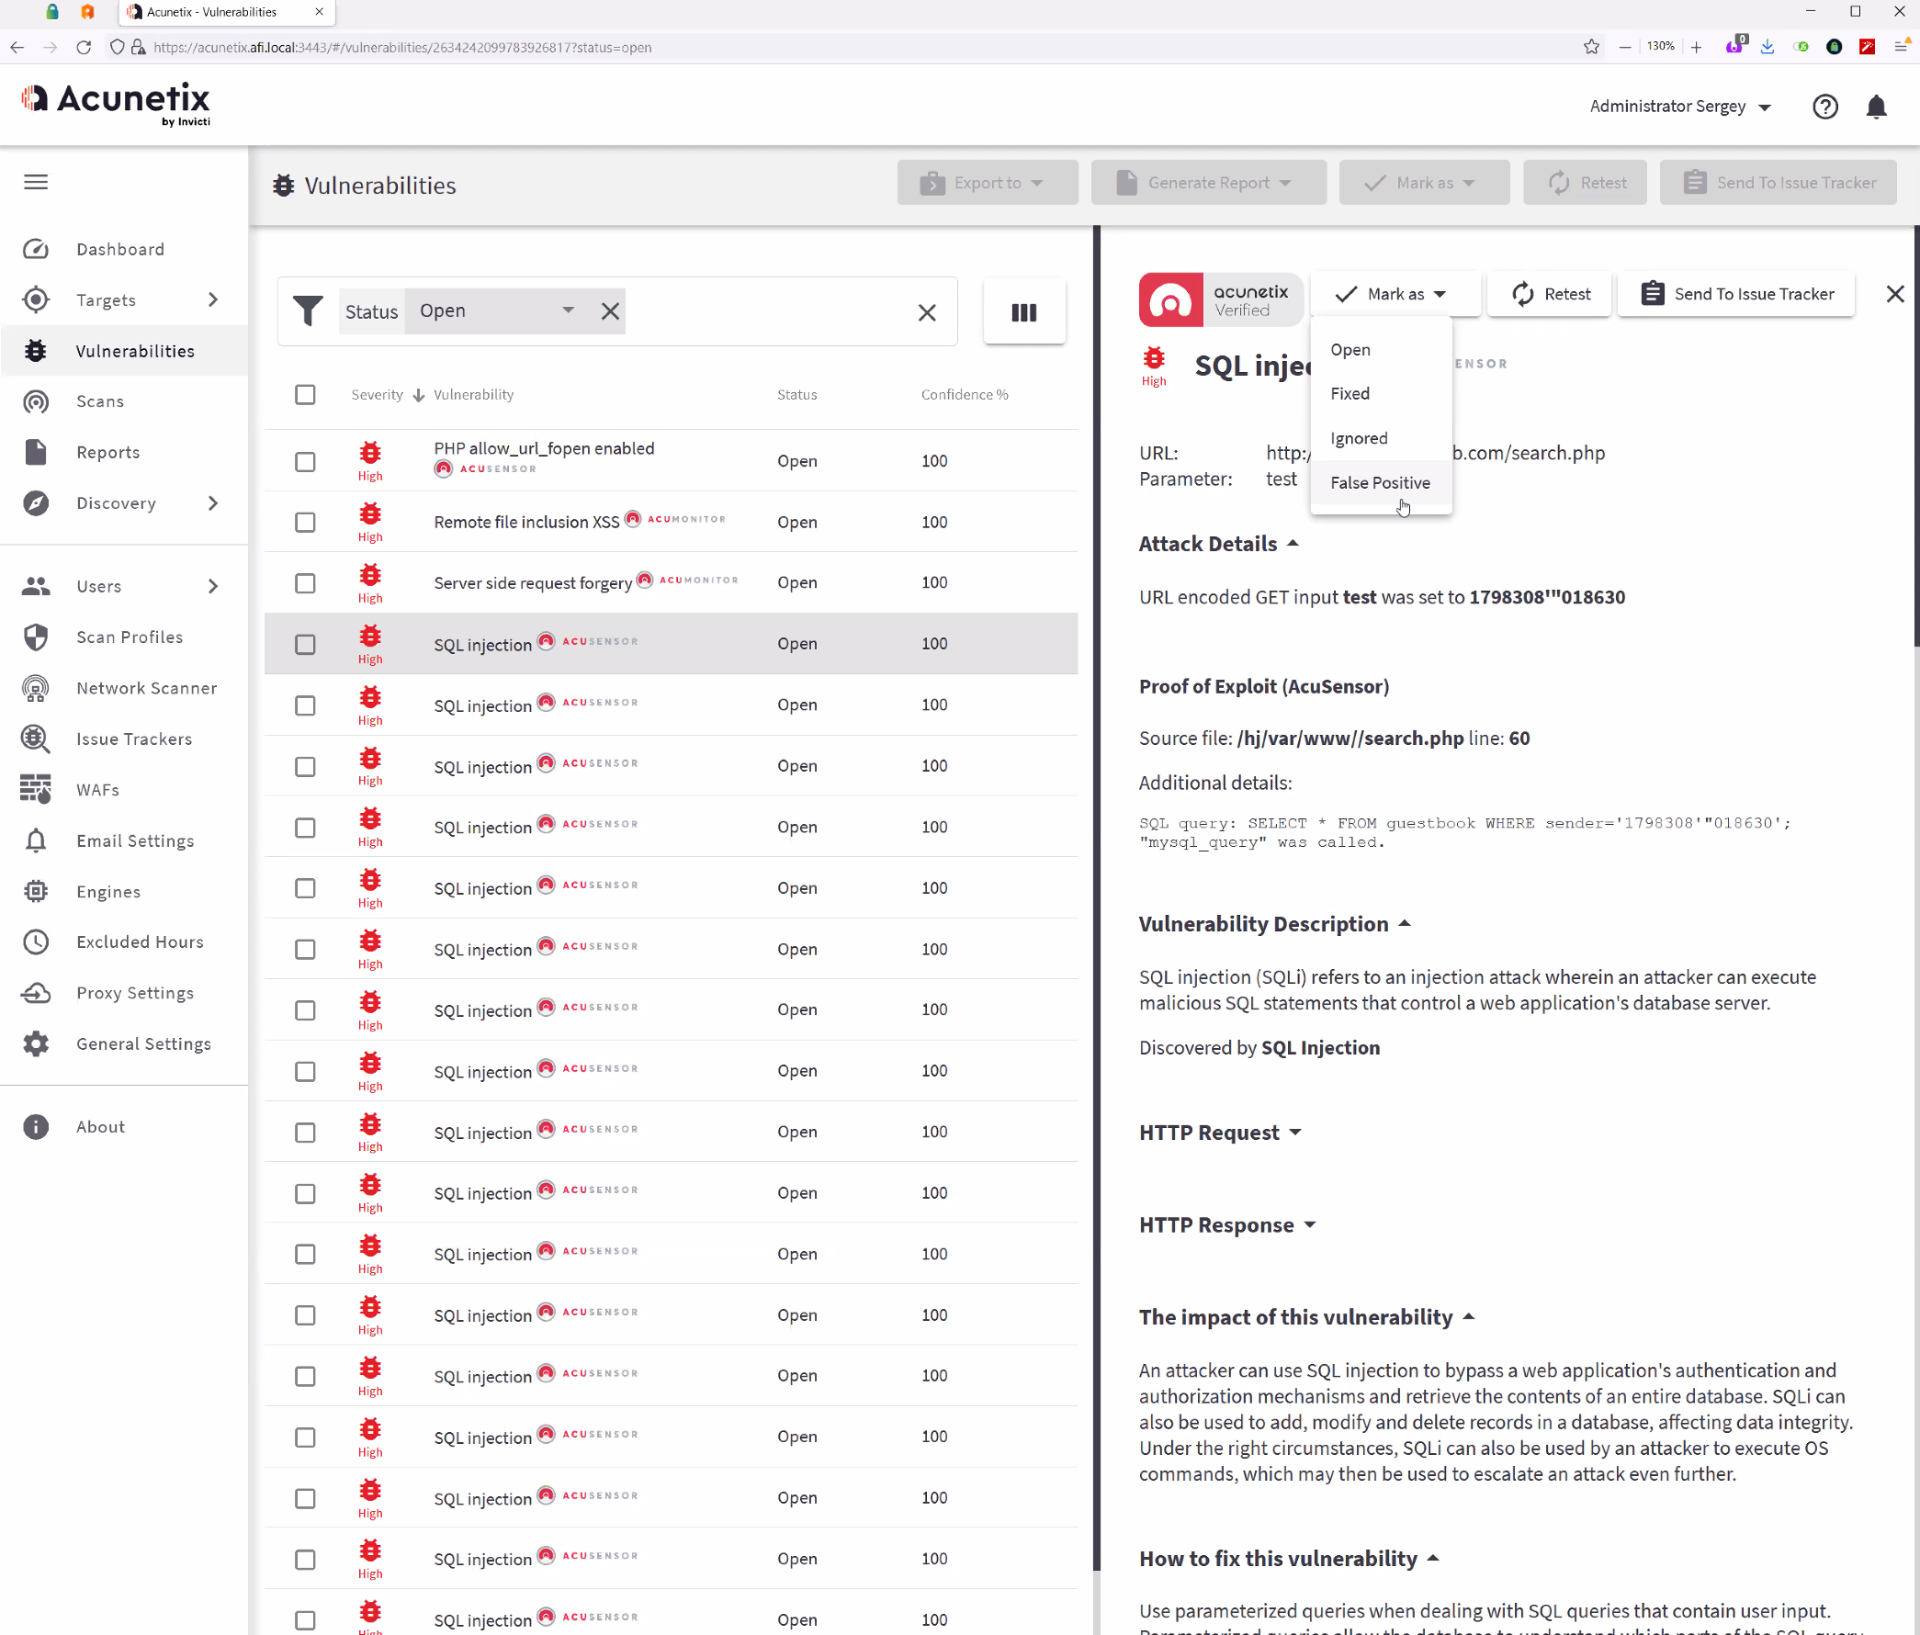Open WAFs from the sidebar

(97, 790)
